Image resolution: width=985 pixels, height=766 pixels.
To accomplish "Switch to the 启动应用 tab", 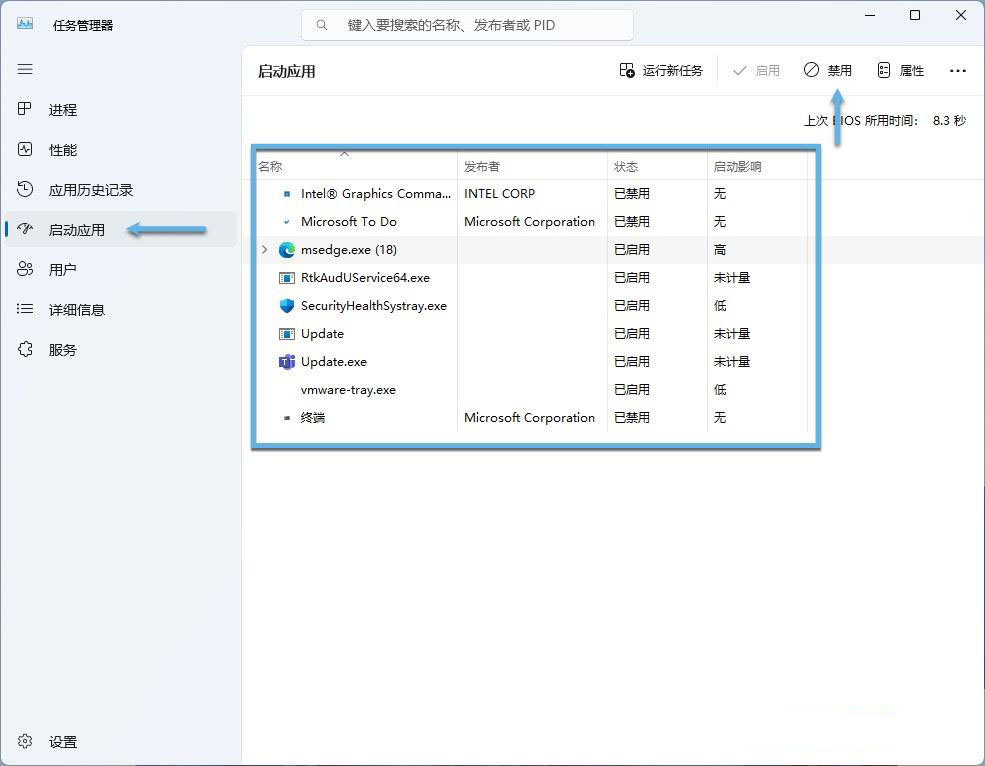I will [77, 229].
